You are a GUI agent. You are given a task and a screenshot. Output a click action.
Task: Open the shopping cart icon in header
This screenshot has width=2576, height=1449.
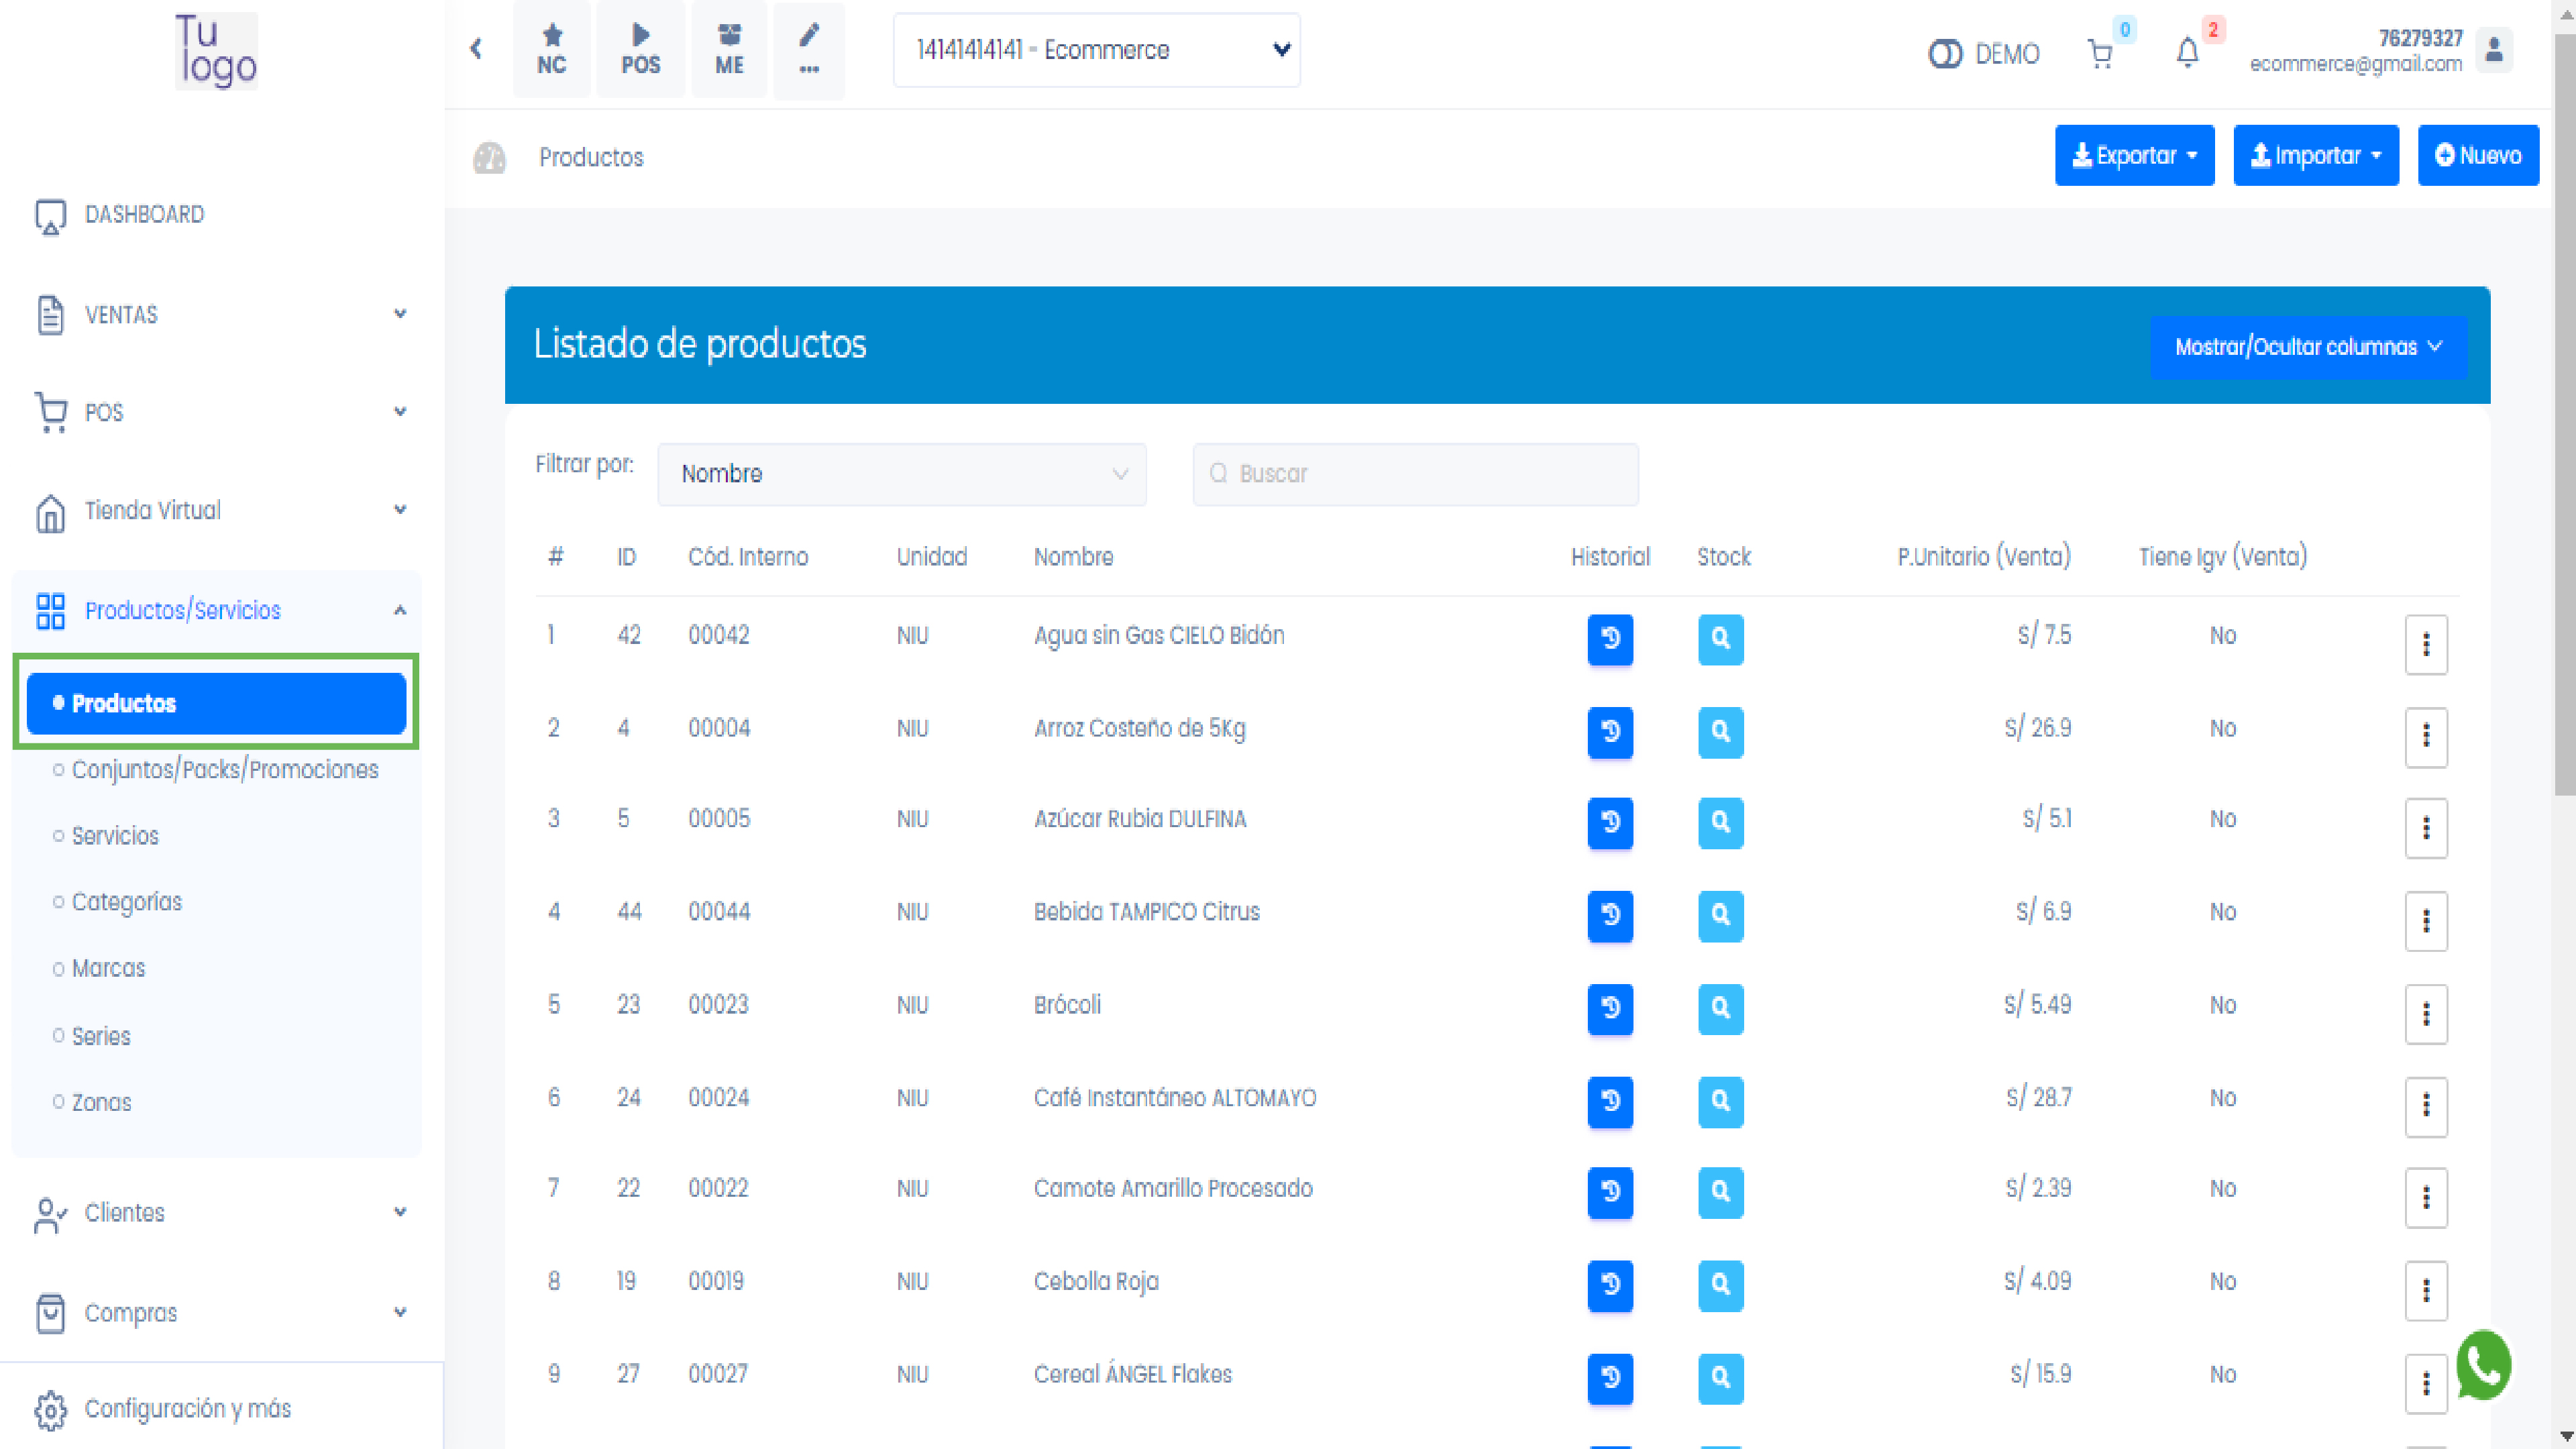click(x=2099, y=53)
